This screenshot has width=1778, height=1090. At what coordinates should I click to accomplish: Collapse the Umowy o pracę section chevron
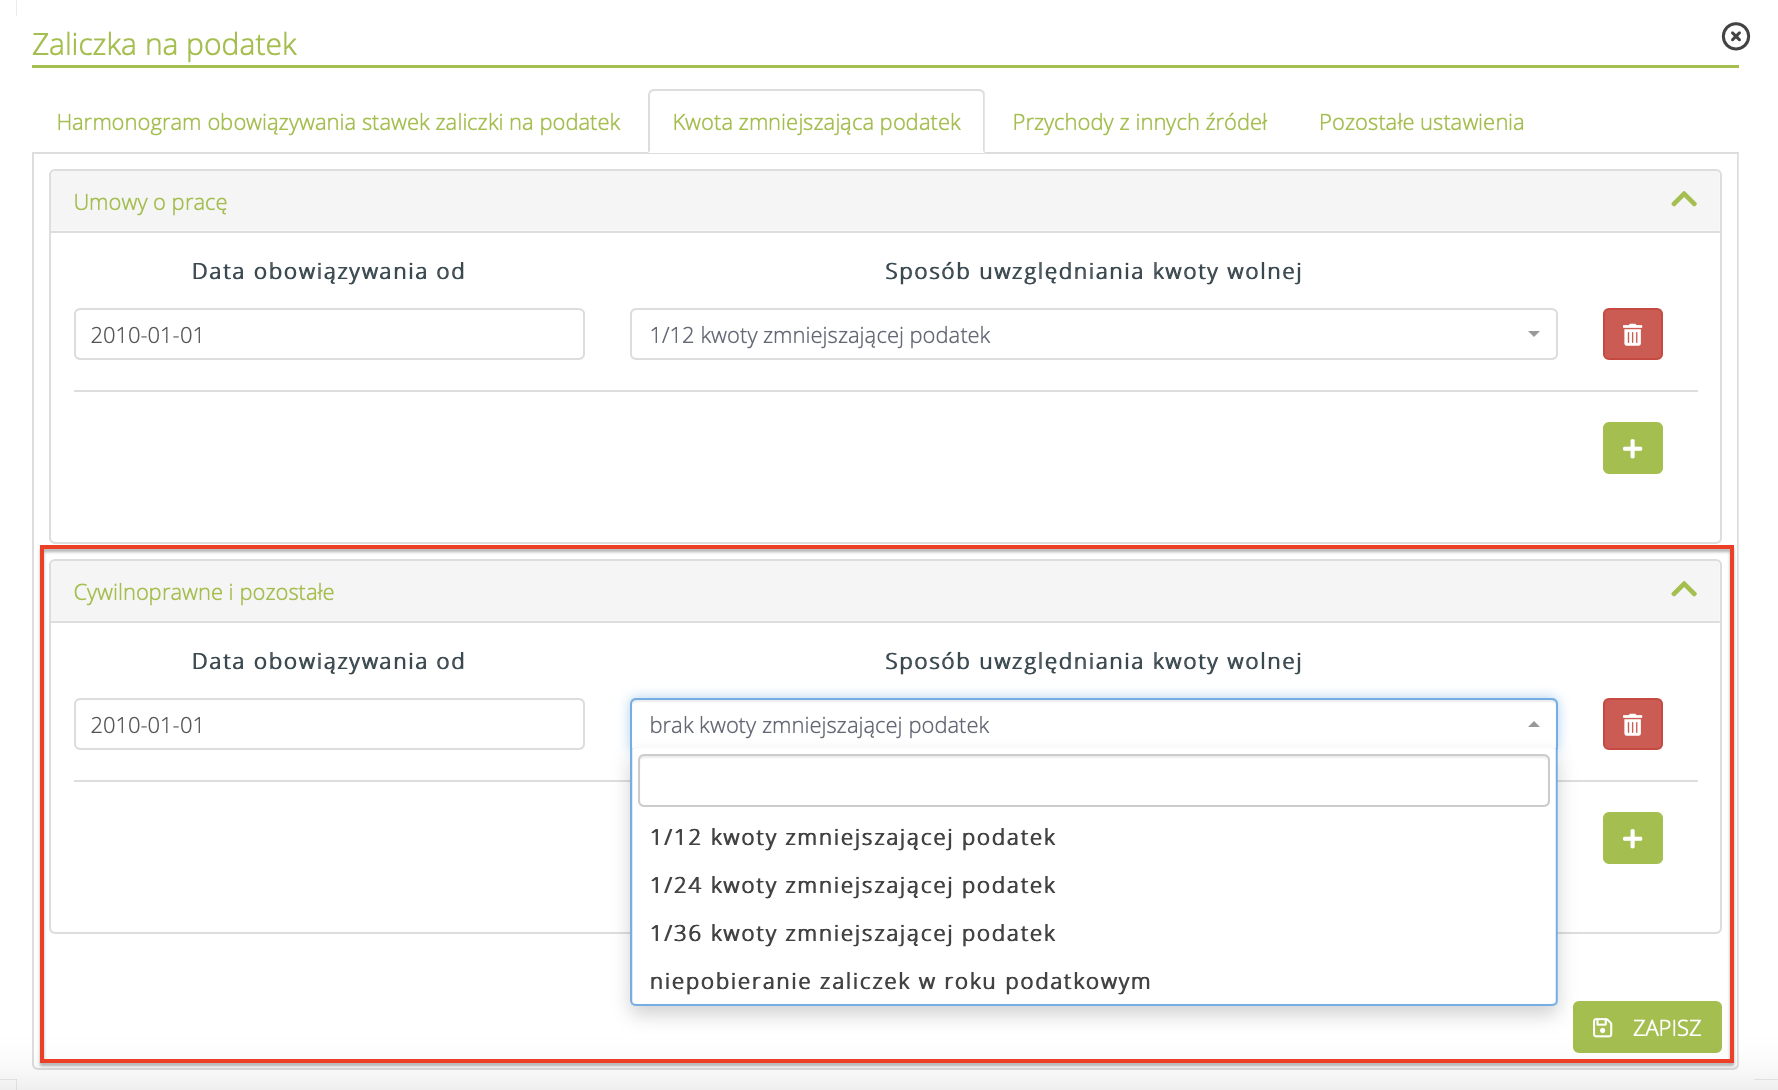pyautogui.click(x=1683, y=200)
